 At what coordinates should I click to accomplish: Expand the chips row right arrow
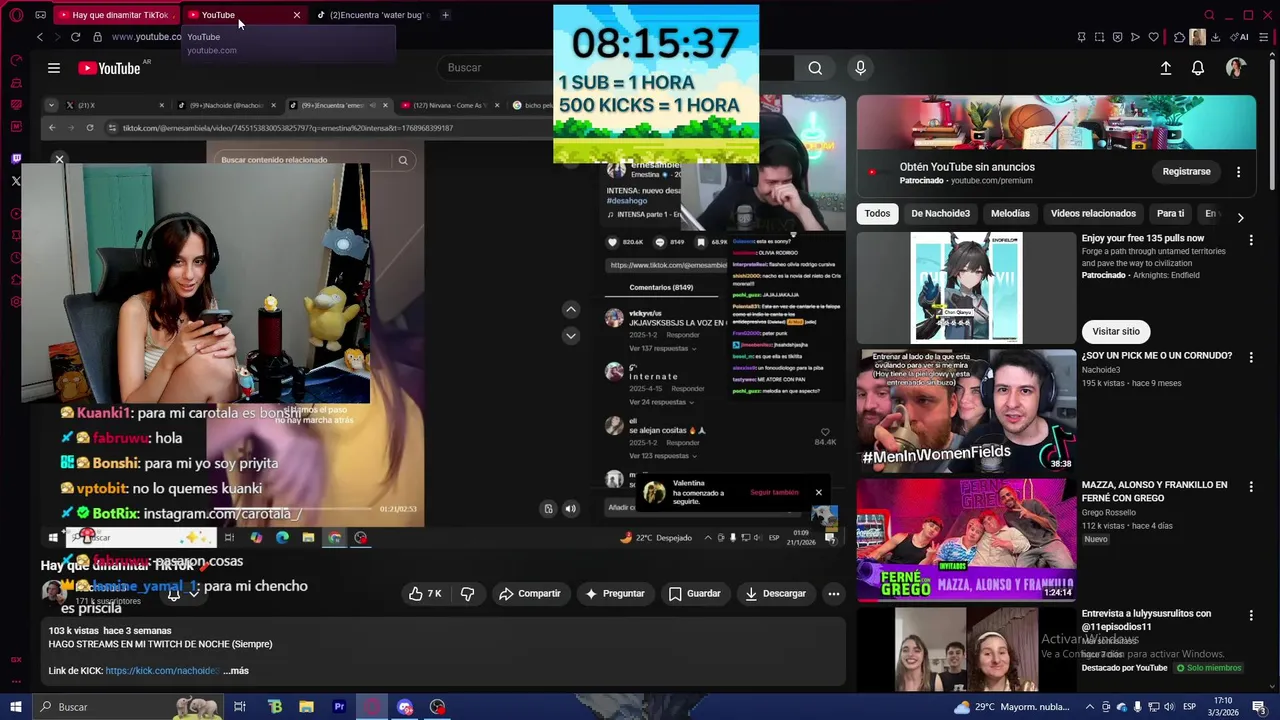coord(1240,217)
